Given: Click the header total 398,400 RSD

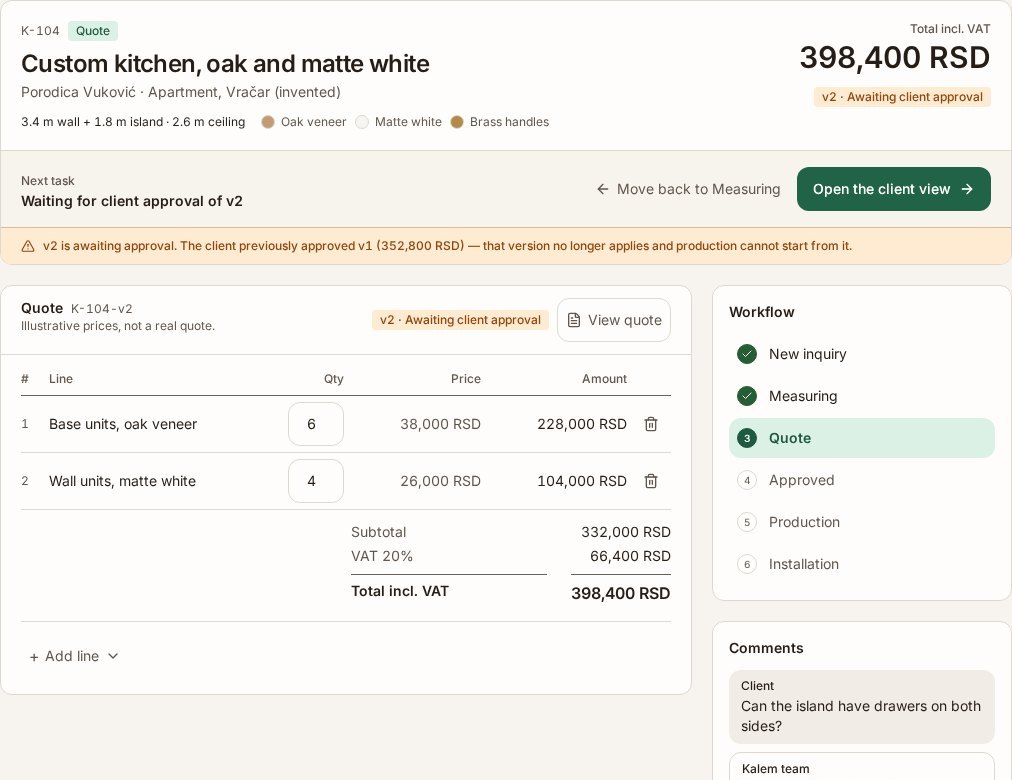Looking at the screenshot, I should (x=895, y=57).
